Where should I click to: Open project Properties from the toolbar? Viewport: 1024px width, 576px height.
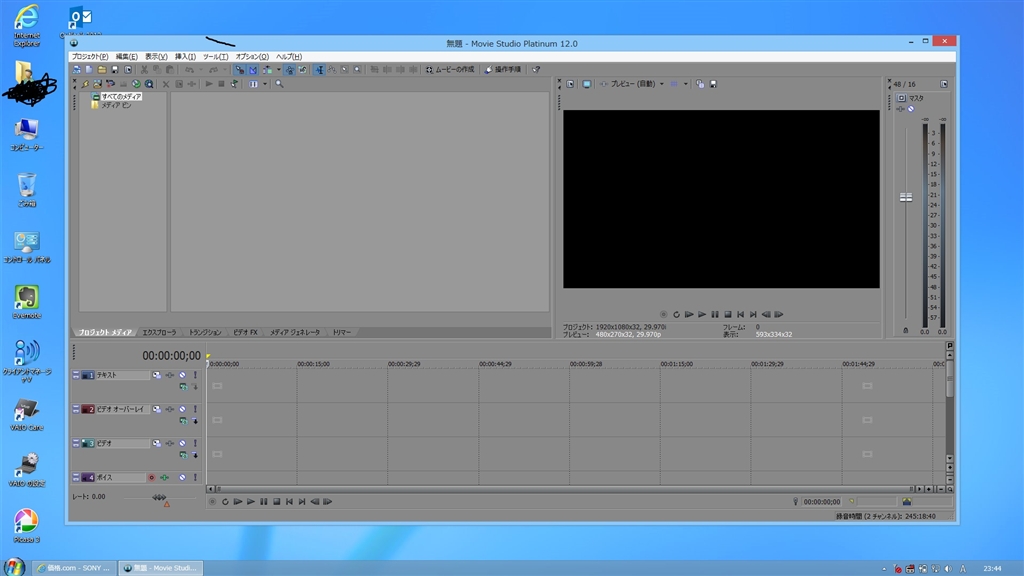click(x=128, y=69)
